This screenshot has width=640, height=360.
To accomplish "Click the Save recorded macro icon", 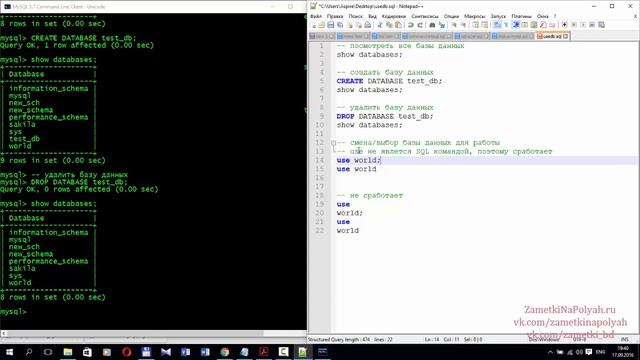I will click(x=601, y=25).
